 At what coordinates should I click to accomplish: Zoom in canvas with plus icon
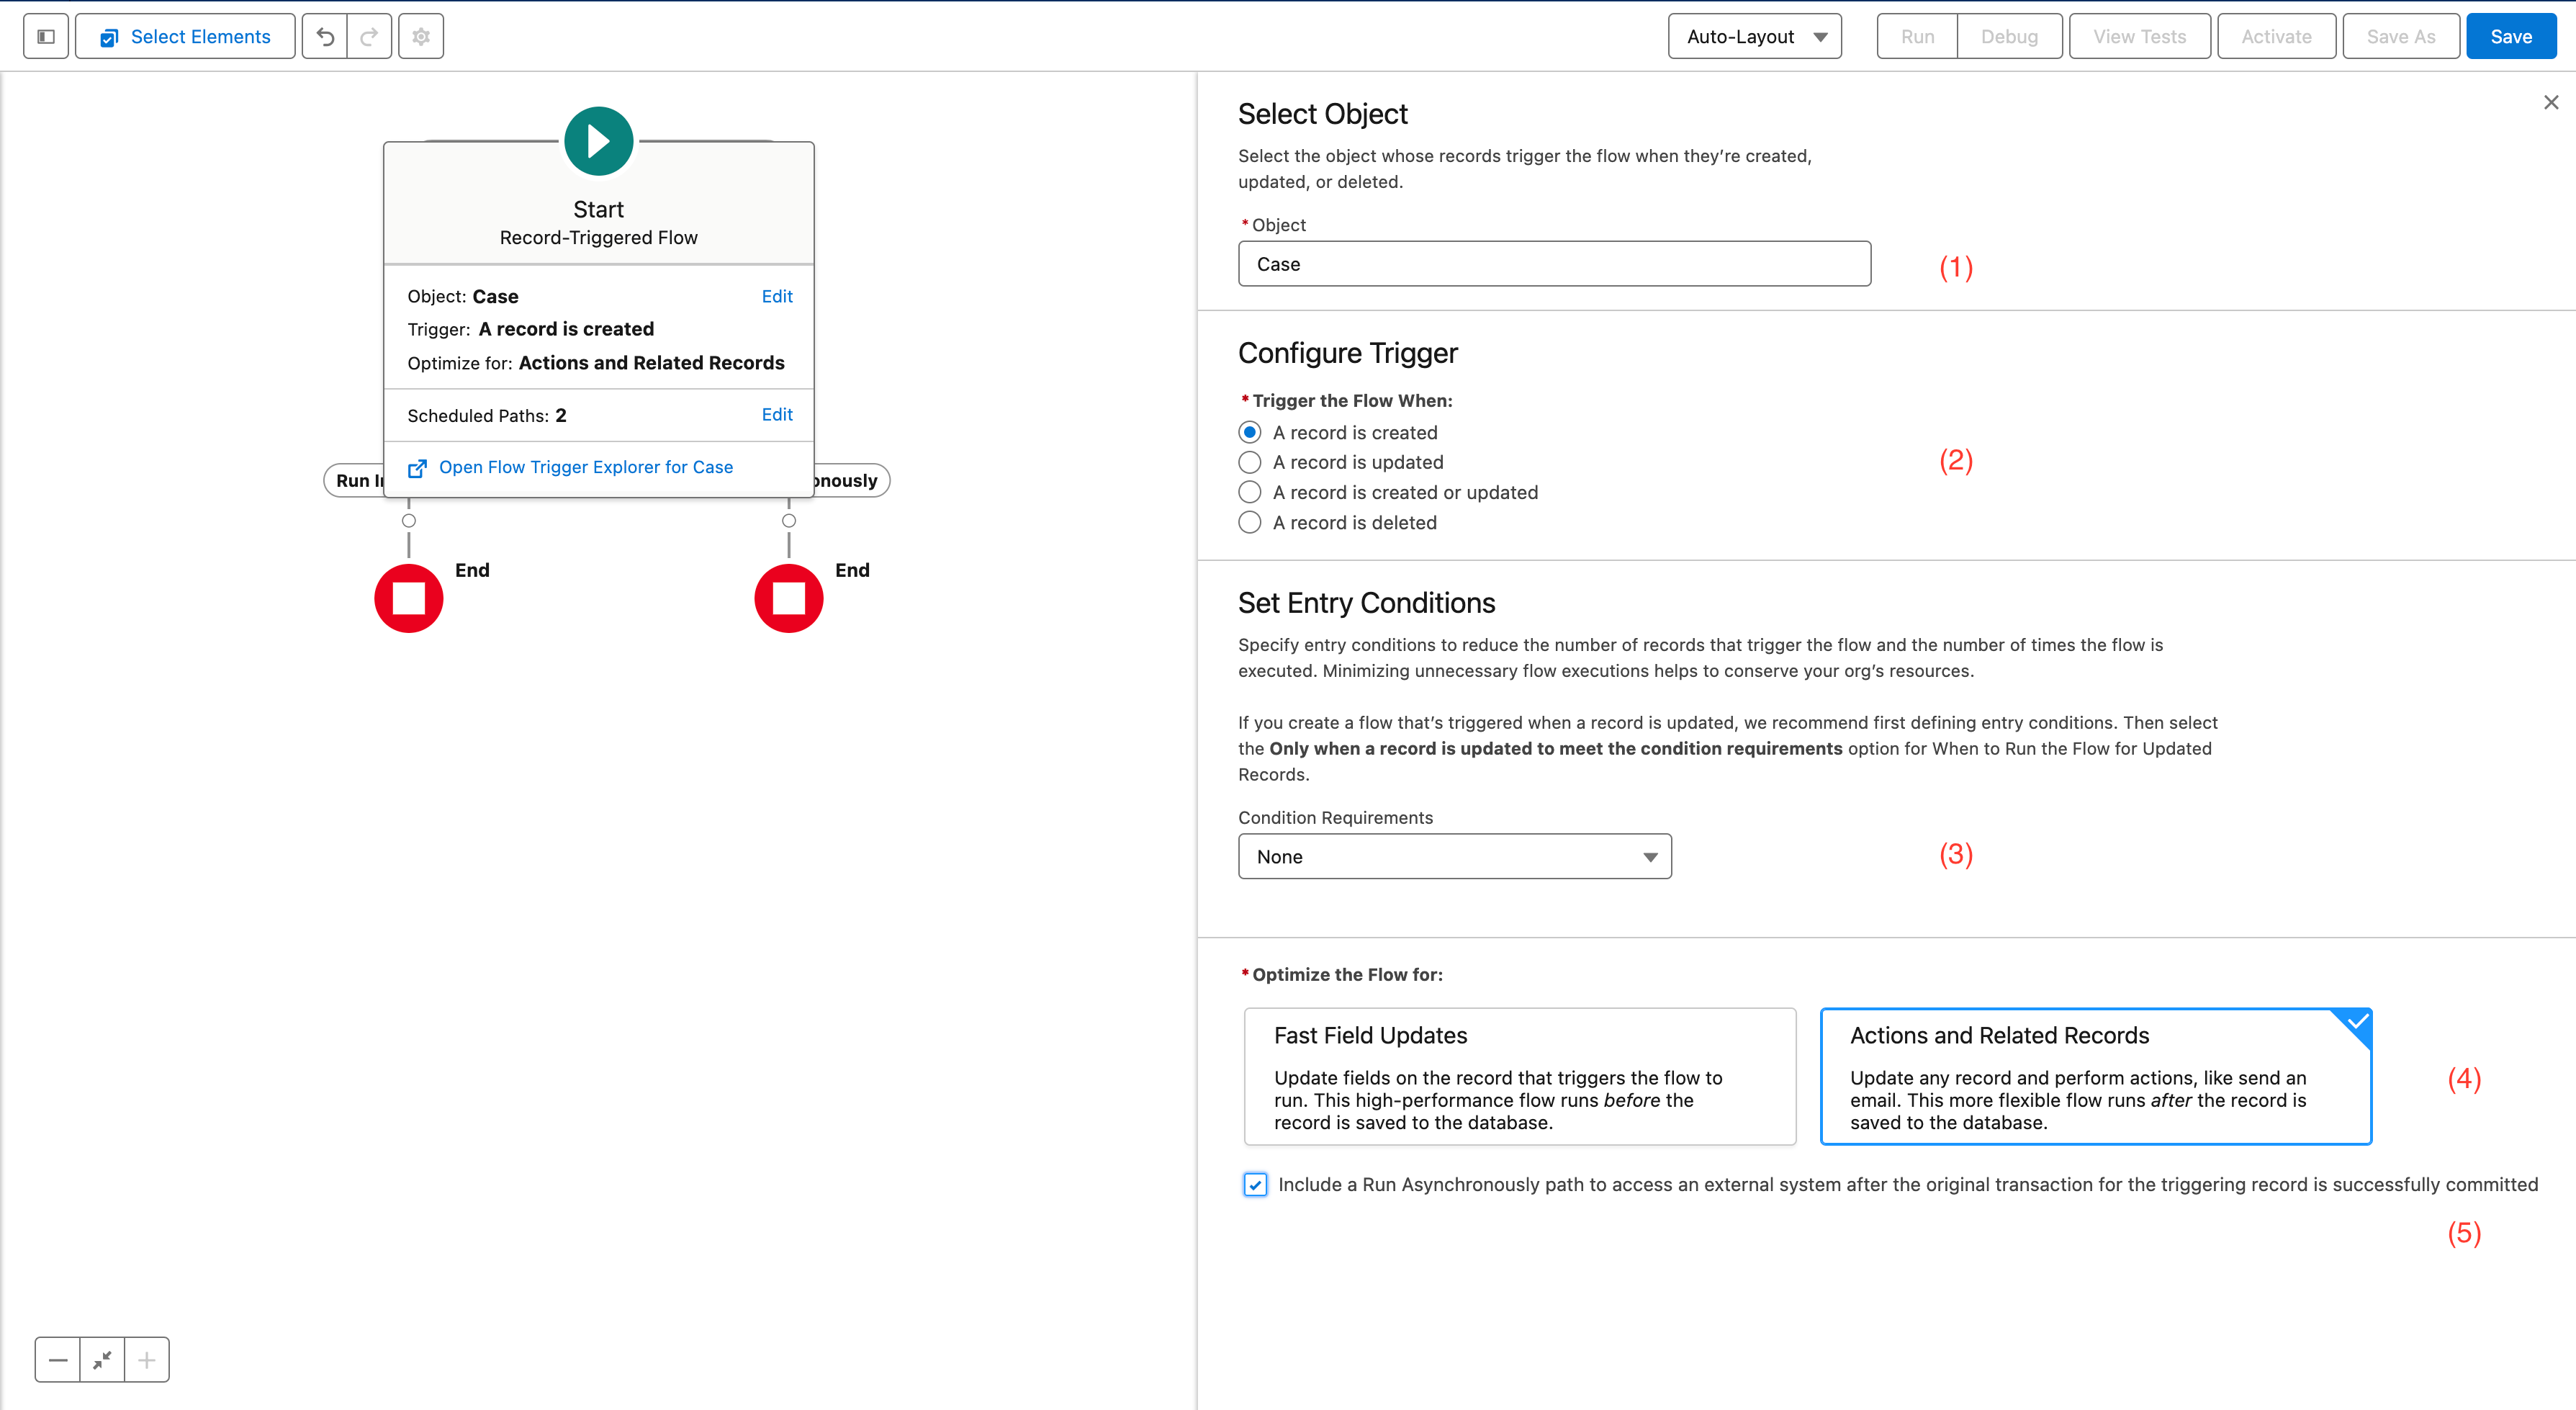coord(147,1360)
